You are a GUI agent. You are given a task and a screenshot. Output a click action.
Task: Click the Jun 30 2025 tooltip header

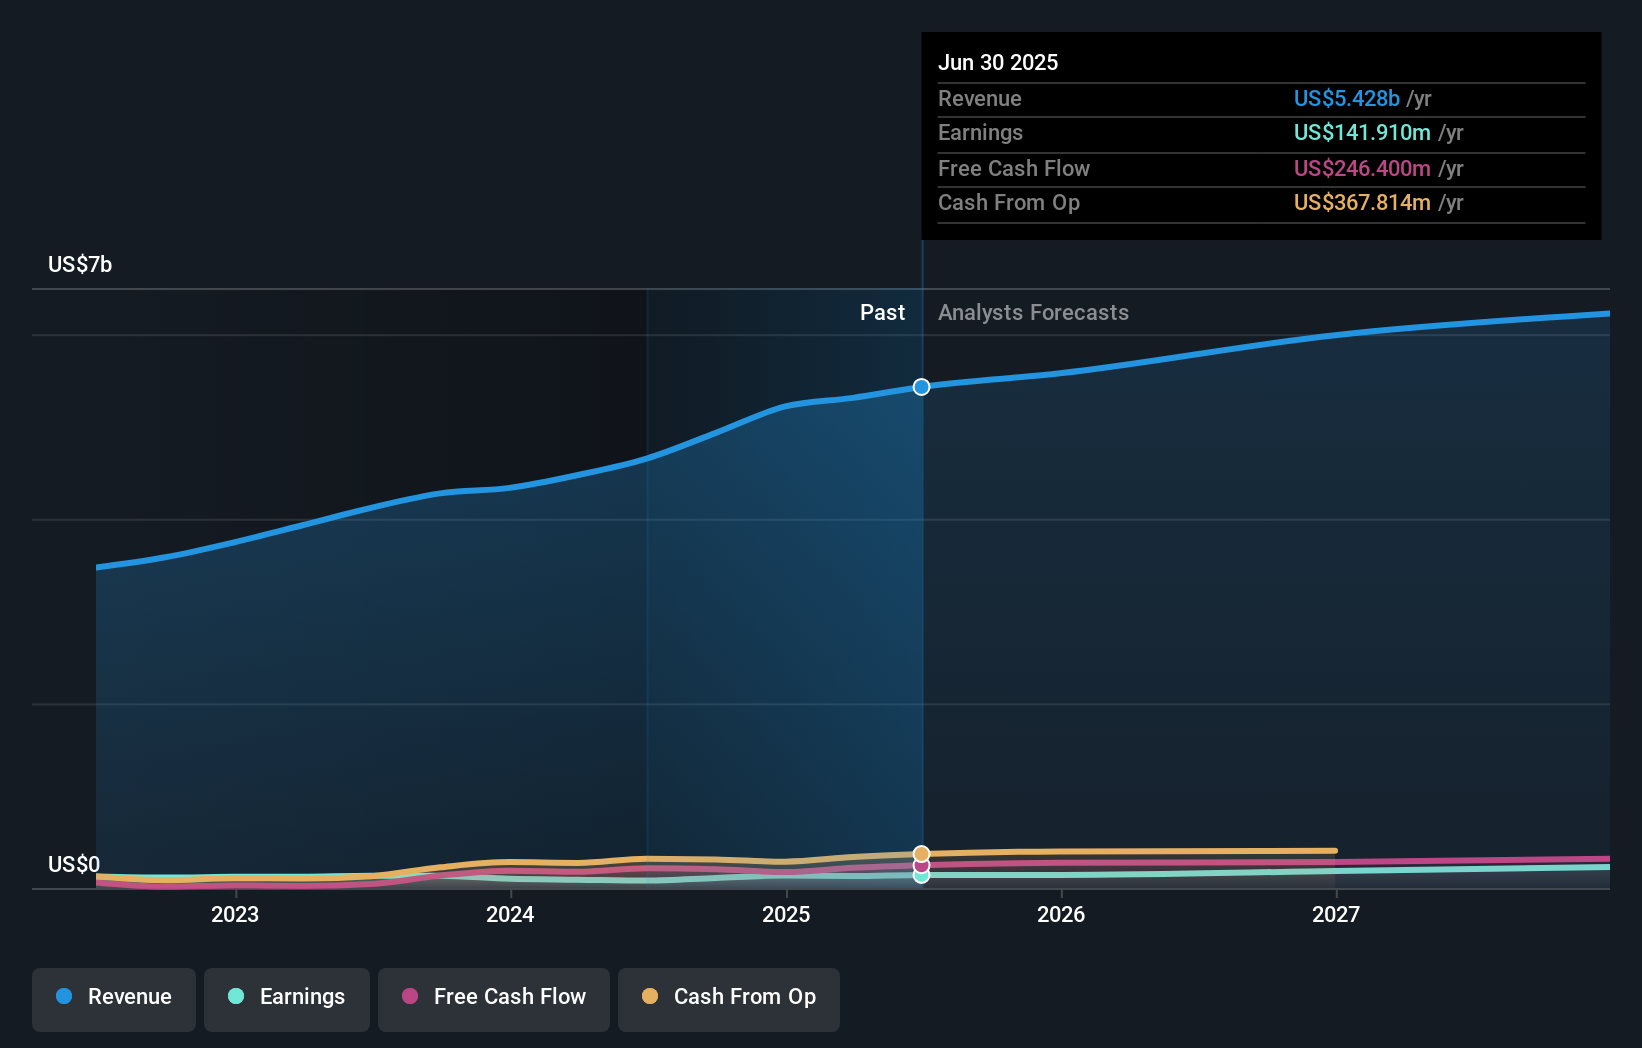(998, 62)
